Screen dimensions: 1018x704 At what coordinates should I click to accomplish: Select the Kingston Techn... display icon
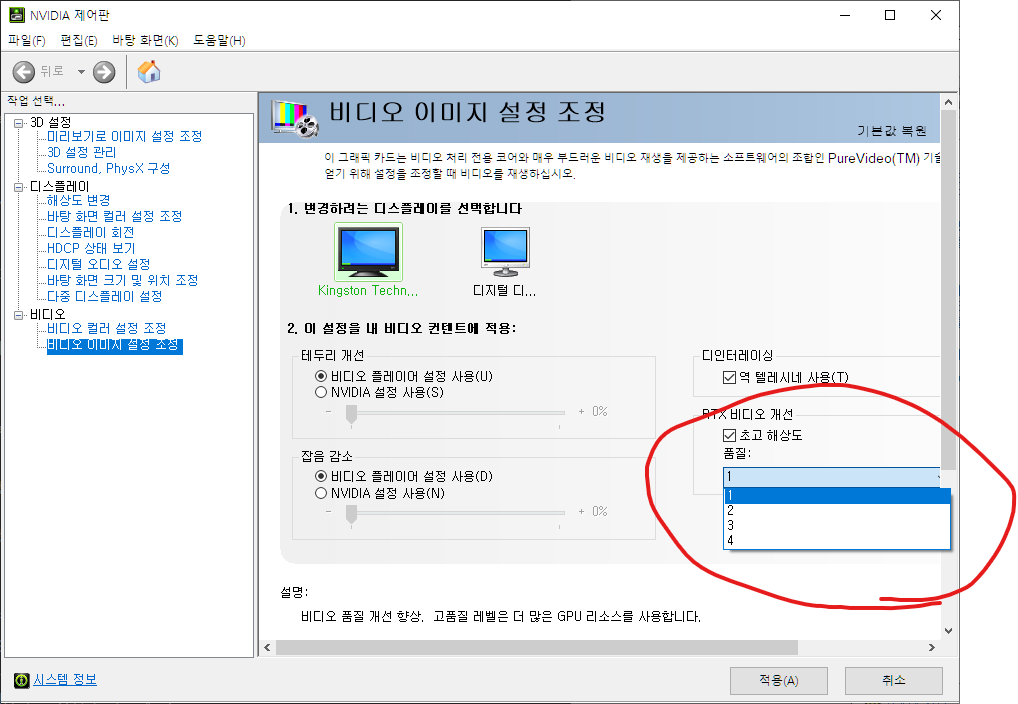pyautogui.click(x=368, y=252)
